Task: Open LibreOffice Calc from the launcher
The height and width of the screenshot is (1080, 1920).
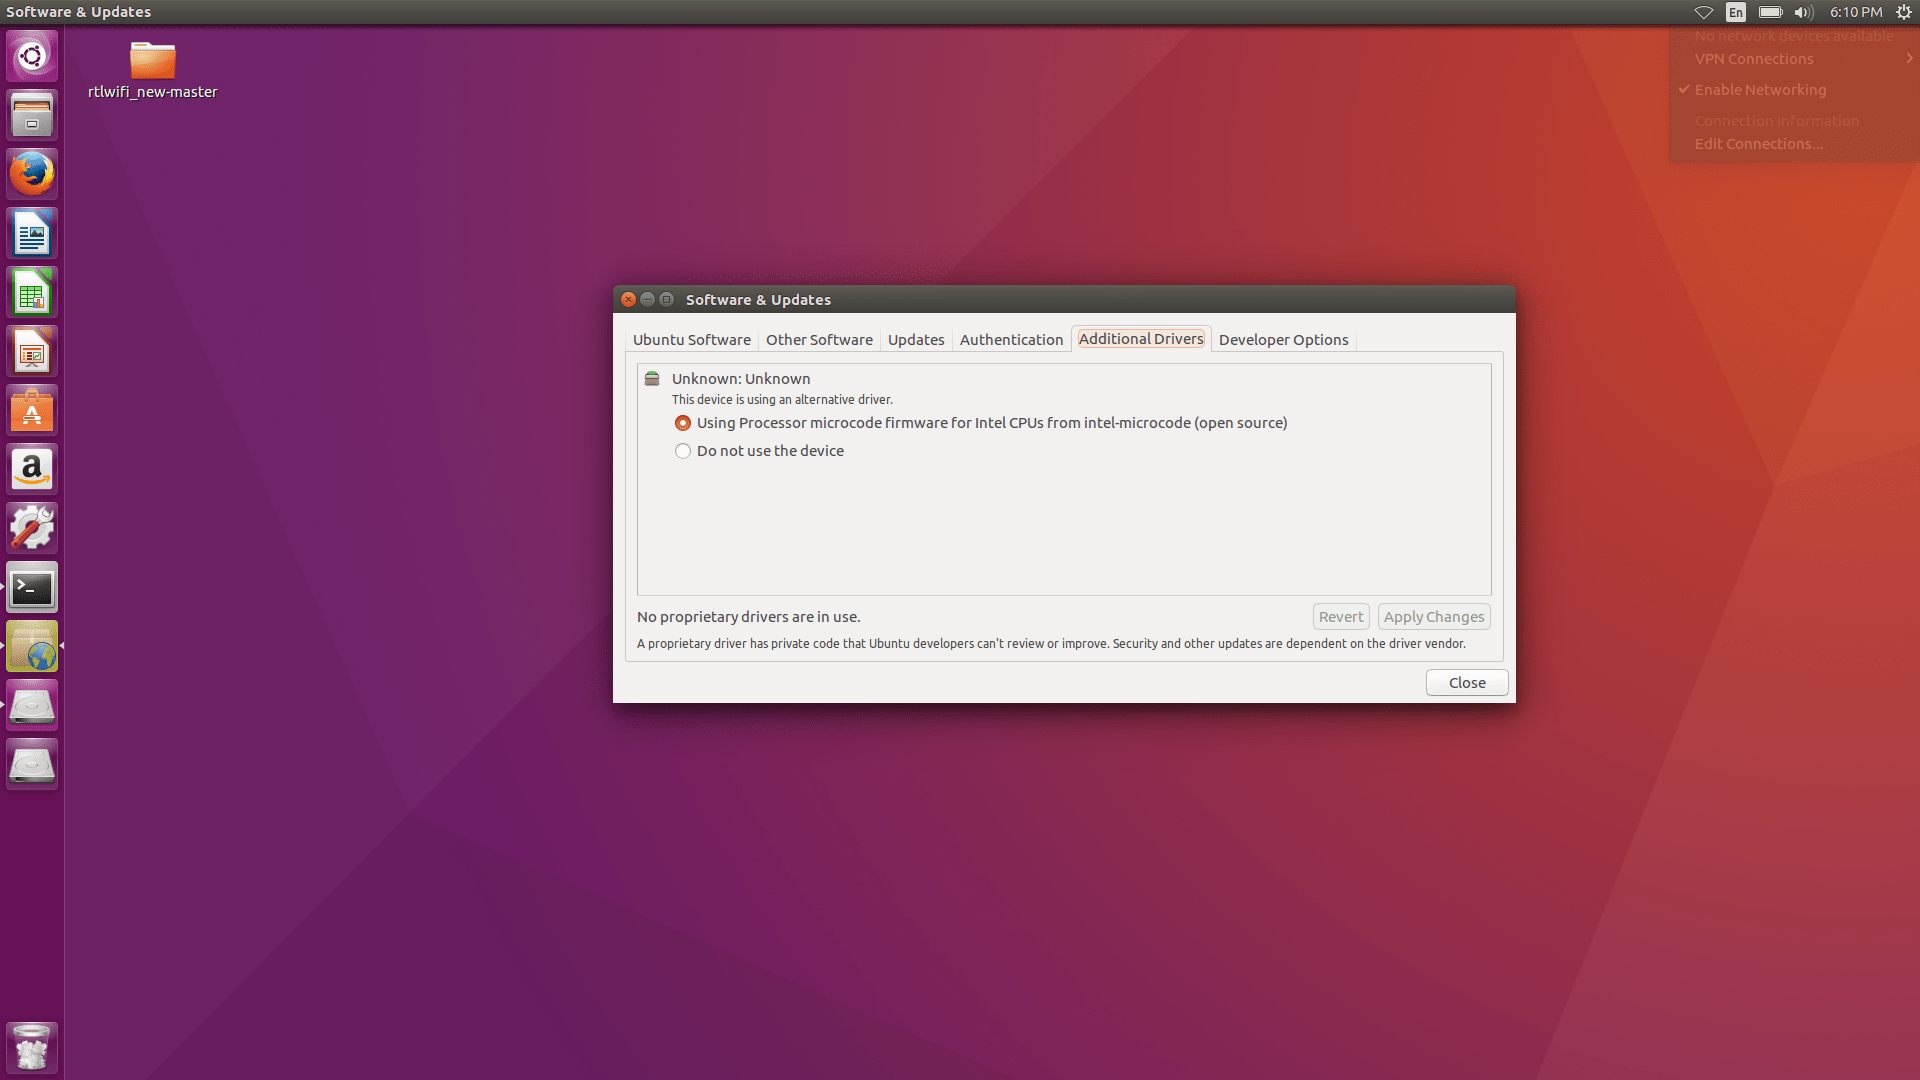Action: click(x=32, y=291)
